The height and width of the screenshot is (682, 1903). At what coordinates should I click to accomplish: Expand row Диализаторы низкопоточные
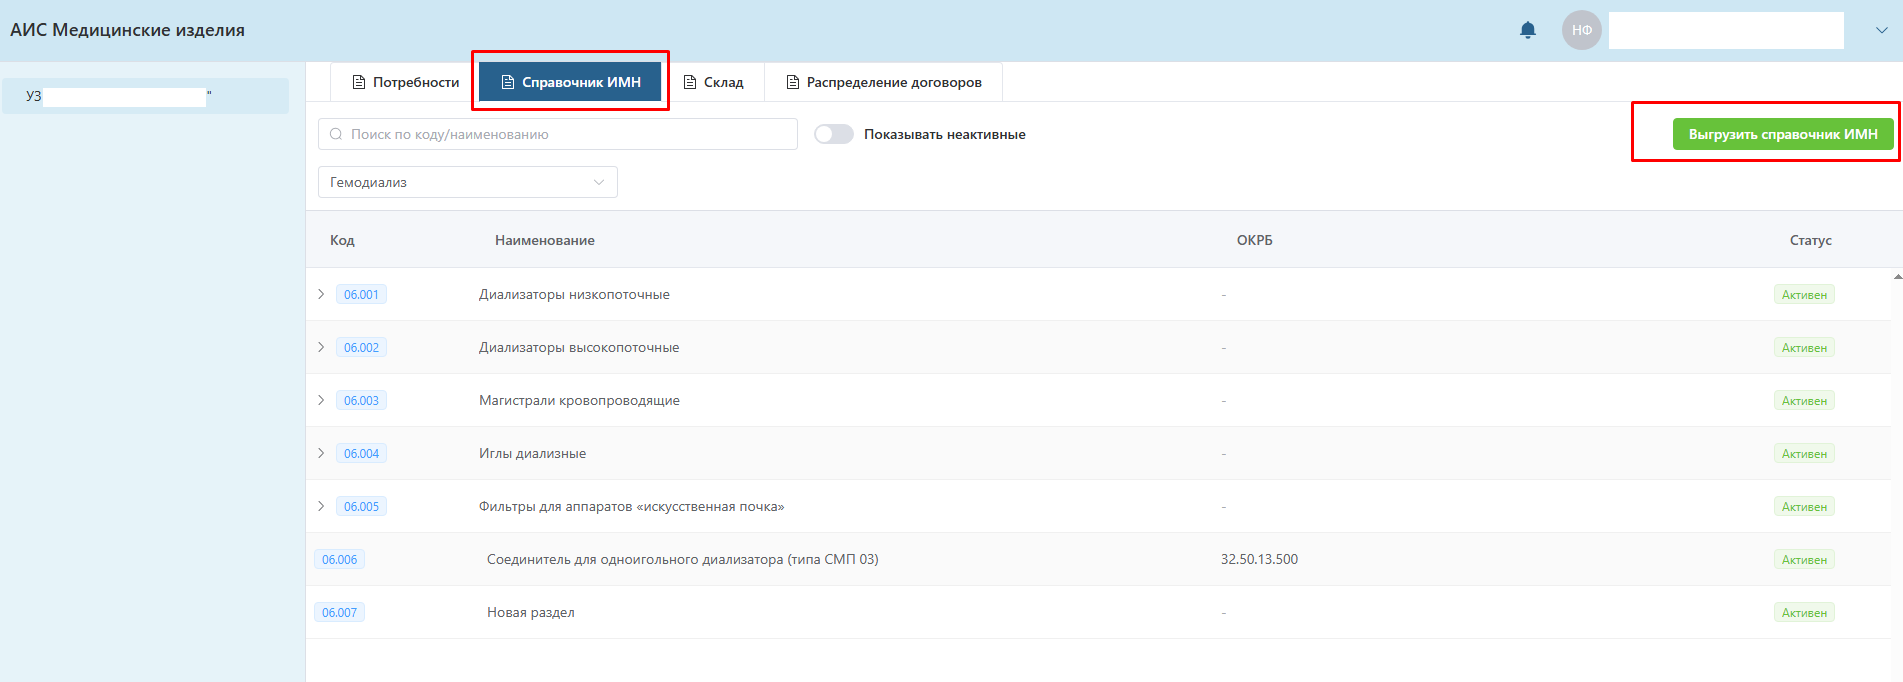click(x=321, y=294)
